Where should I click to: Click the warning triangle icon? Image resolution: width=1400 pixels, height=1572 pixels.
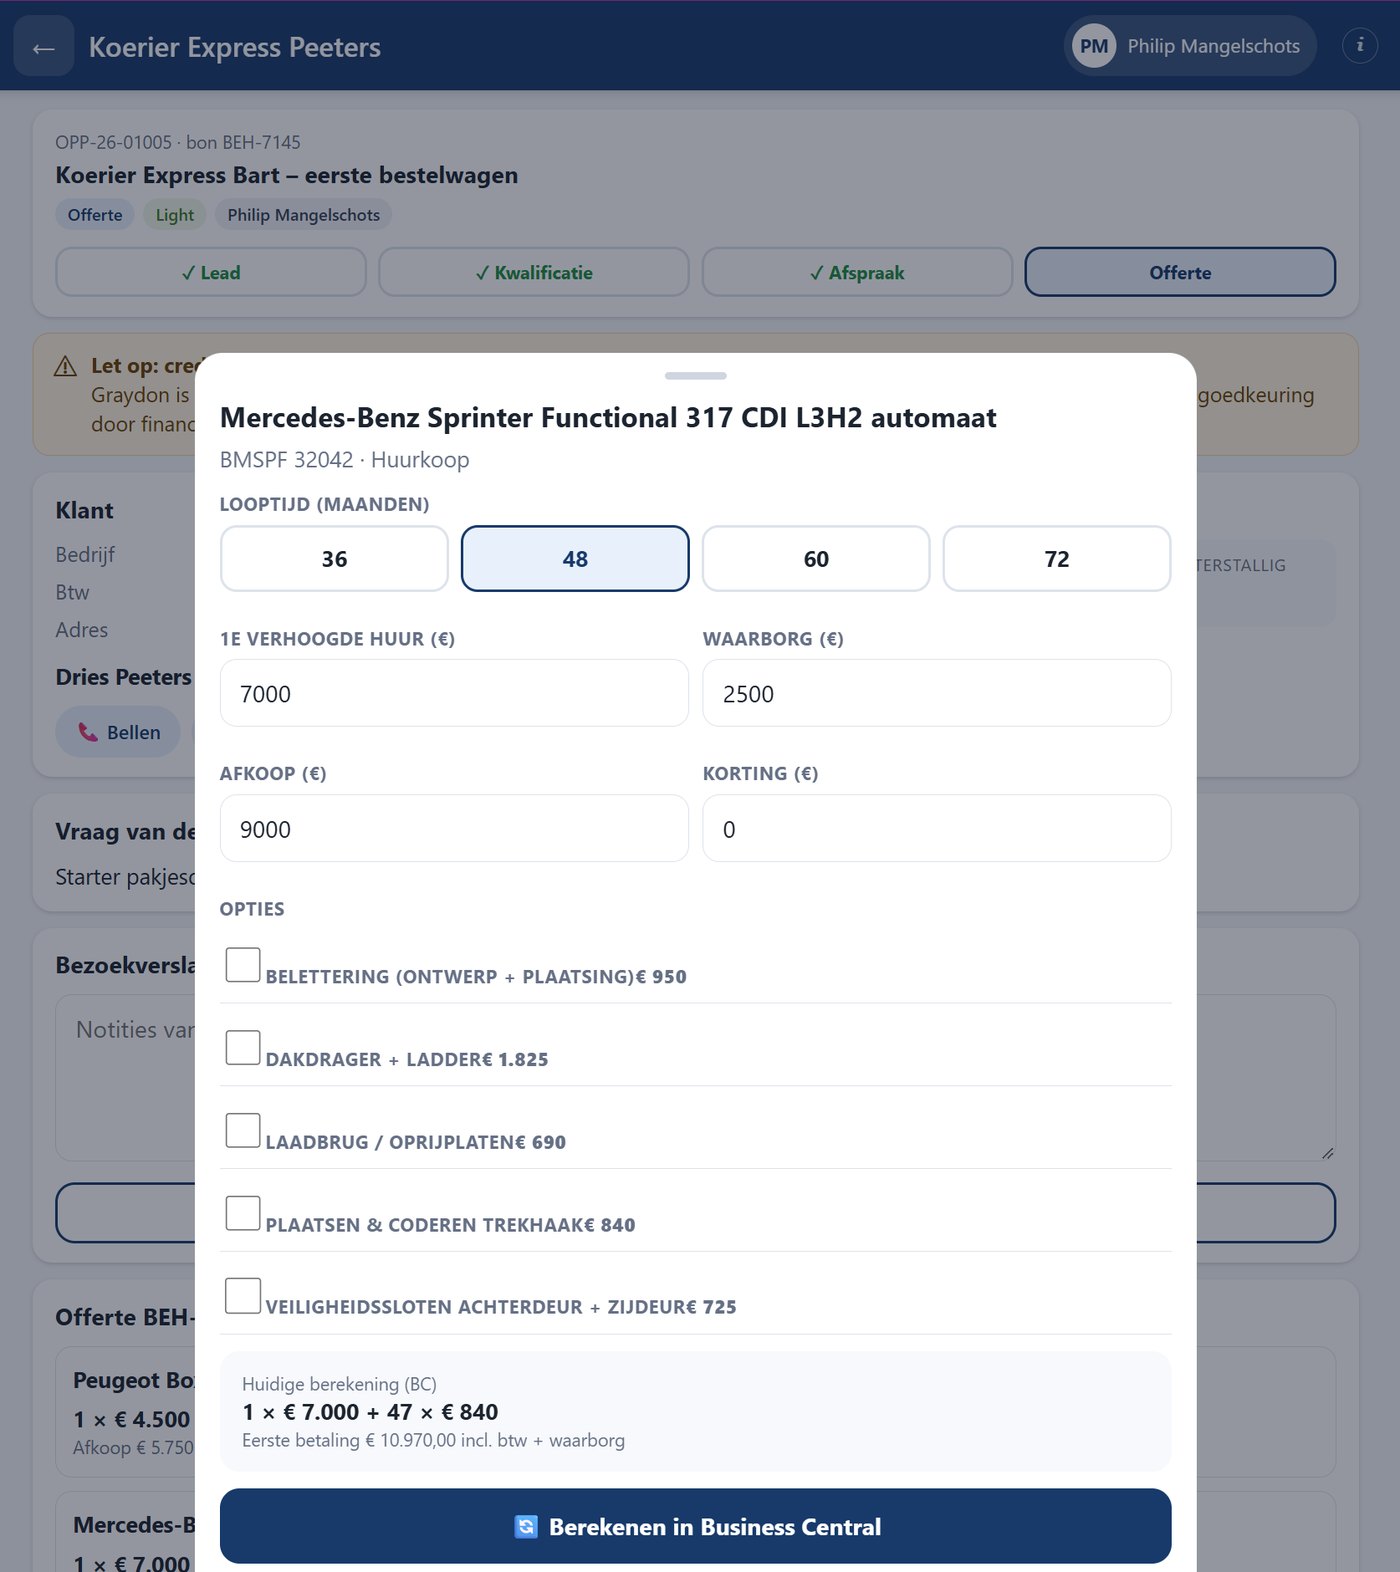point(65,366)
